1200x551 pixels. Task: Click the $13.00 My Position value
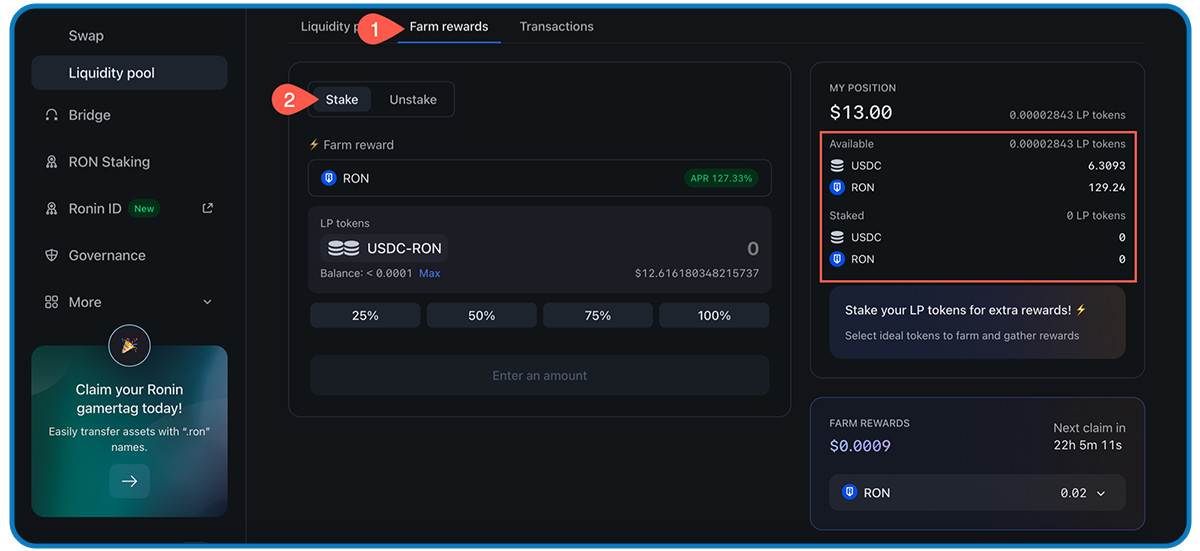861,113
